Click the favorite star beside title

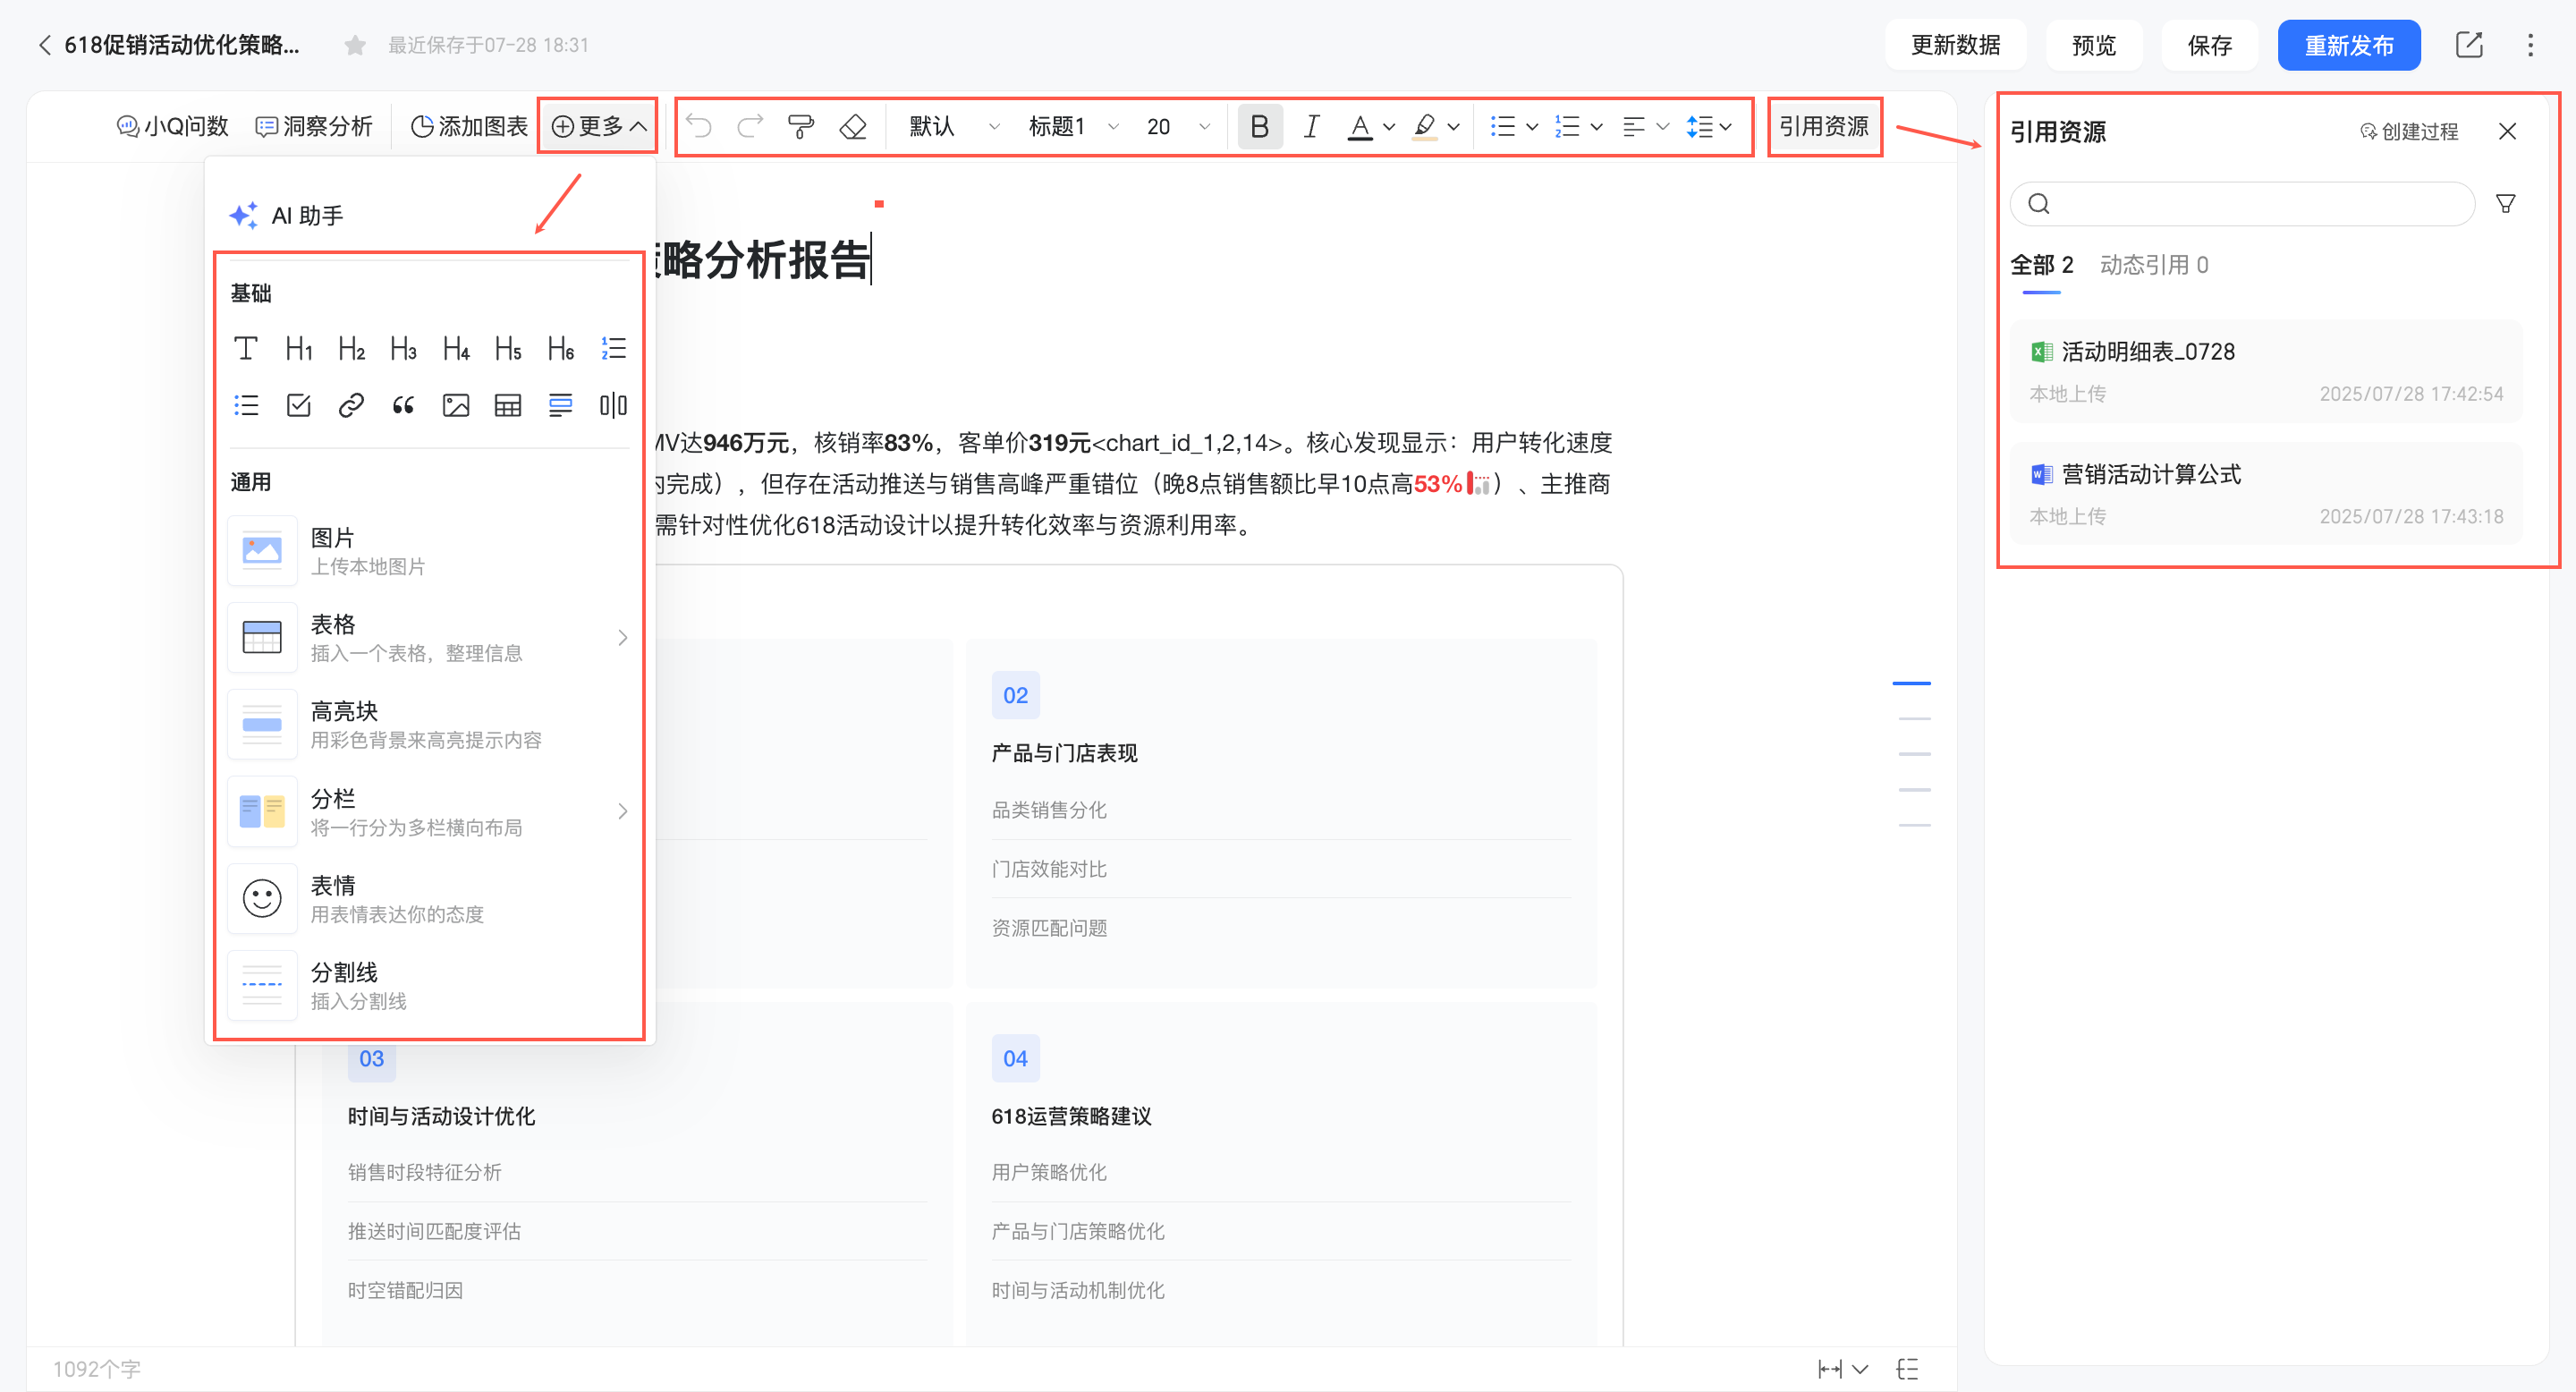tap(354, 45)
